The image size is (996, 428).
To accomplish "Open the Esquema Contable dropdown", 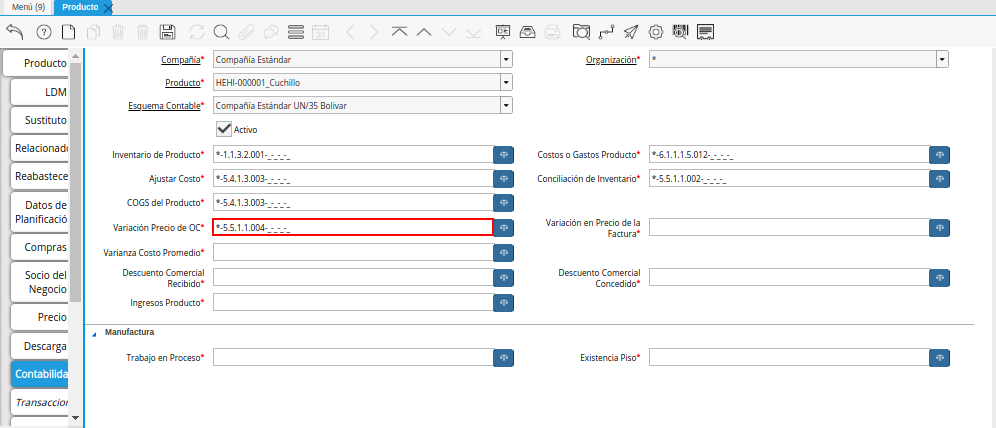I will (x=506, y=105).
